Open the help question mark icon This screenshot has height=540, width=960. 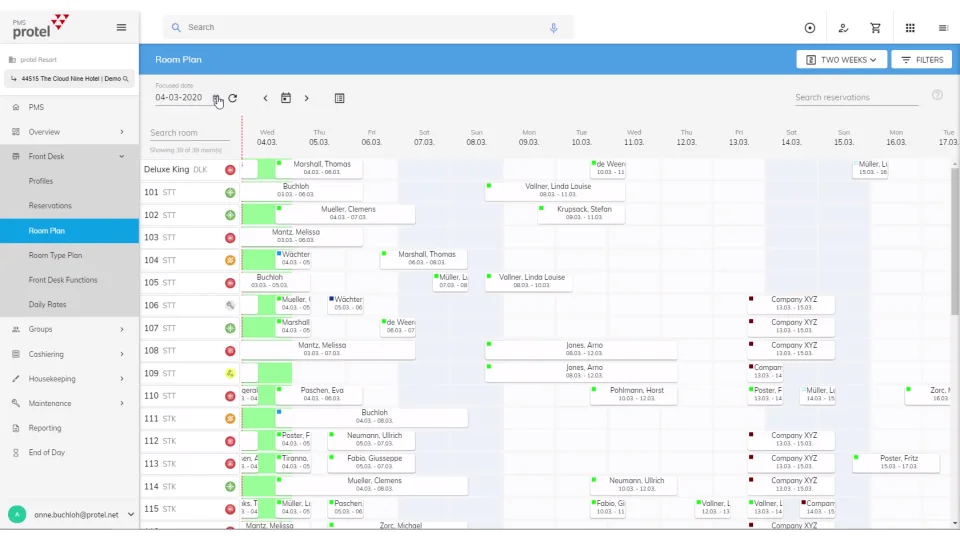[x=937, y=95]
